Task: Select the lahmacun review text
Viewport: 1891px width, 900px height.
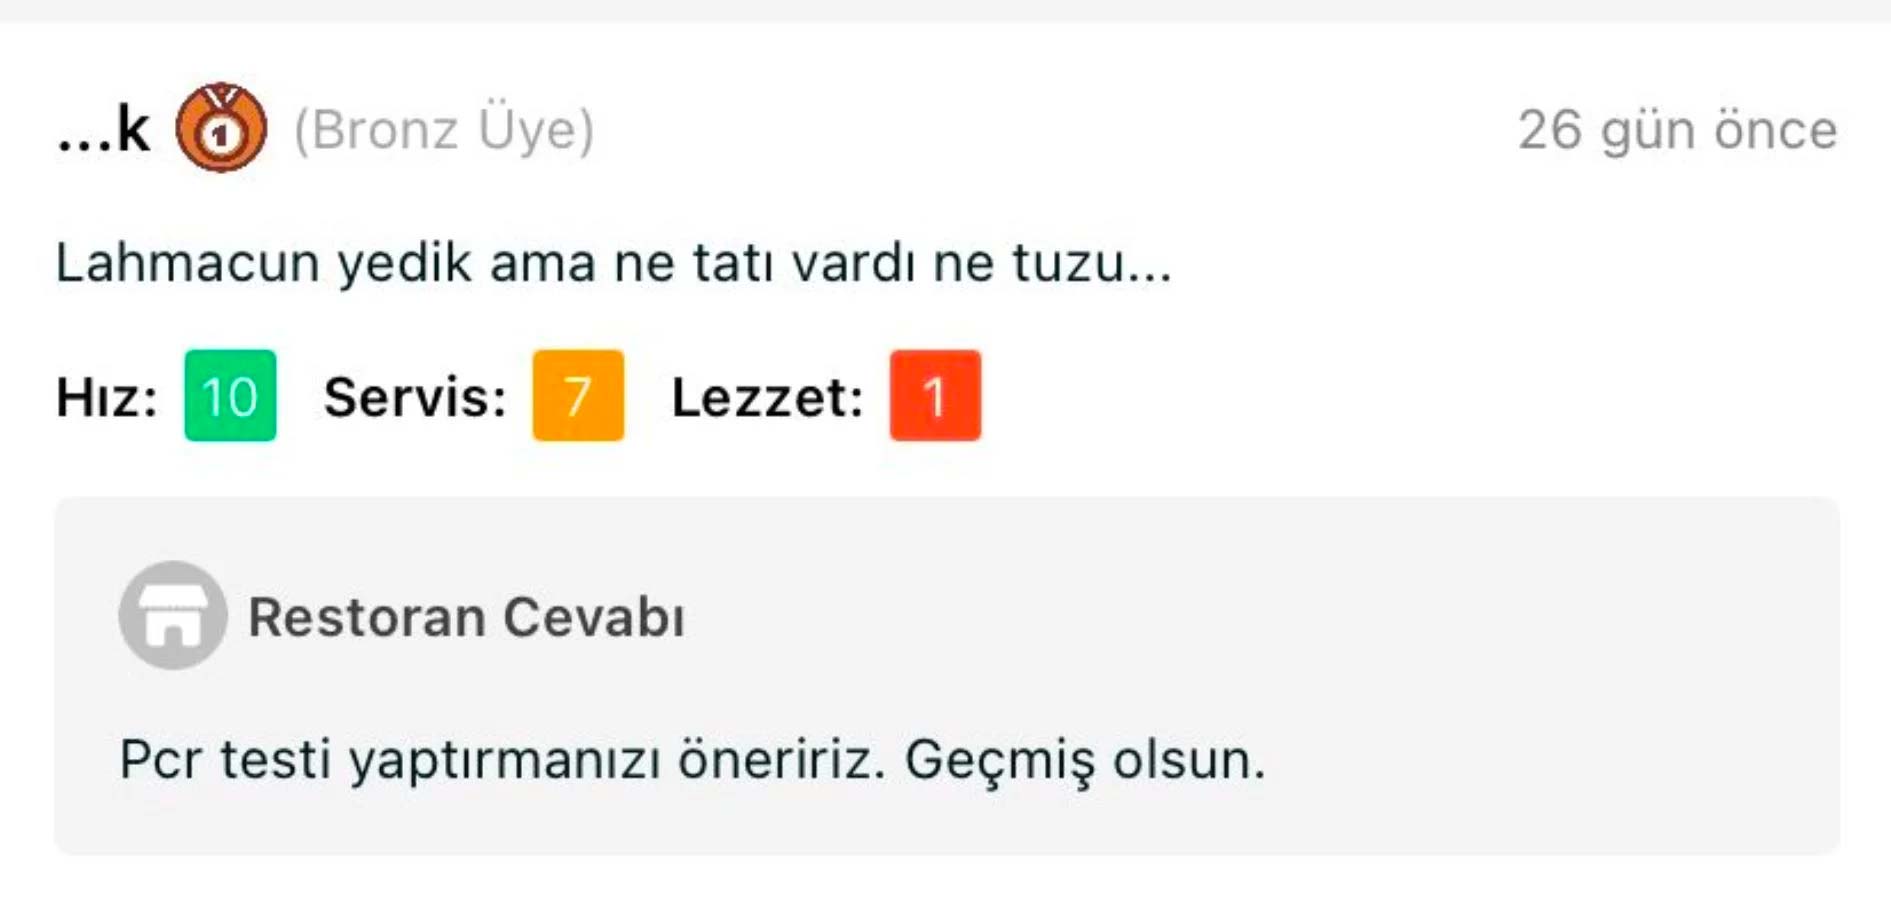Action: [613, 263]
